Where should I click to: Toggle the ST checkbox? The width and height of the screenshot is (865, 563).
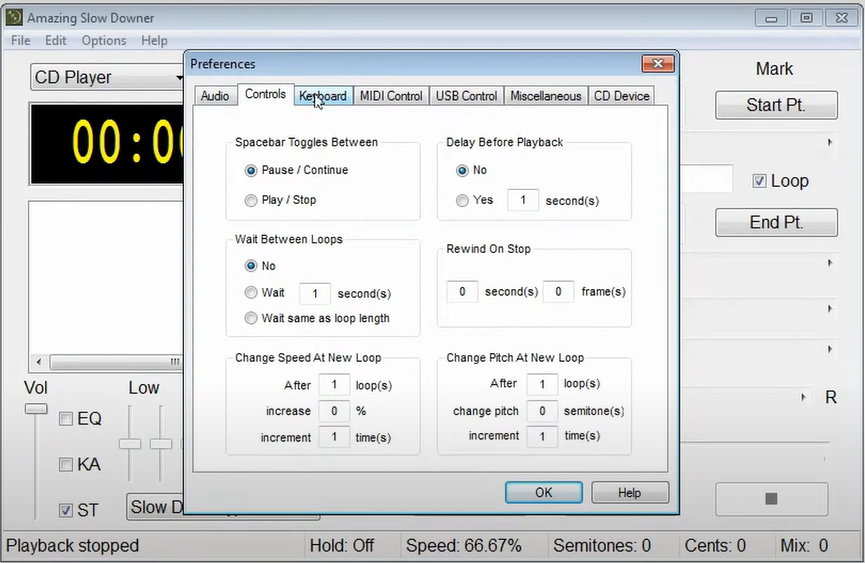(x=66, y=510)
